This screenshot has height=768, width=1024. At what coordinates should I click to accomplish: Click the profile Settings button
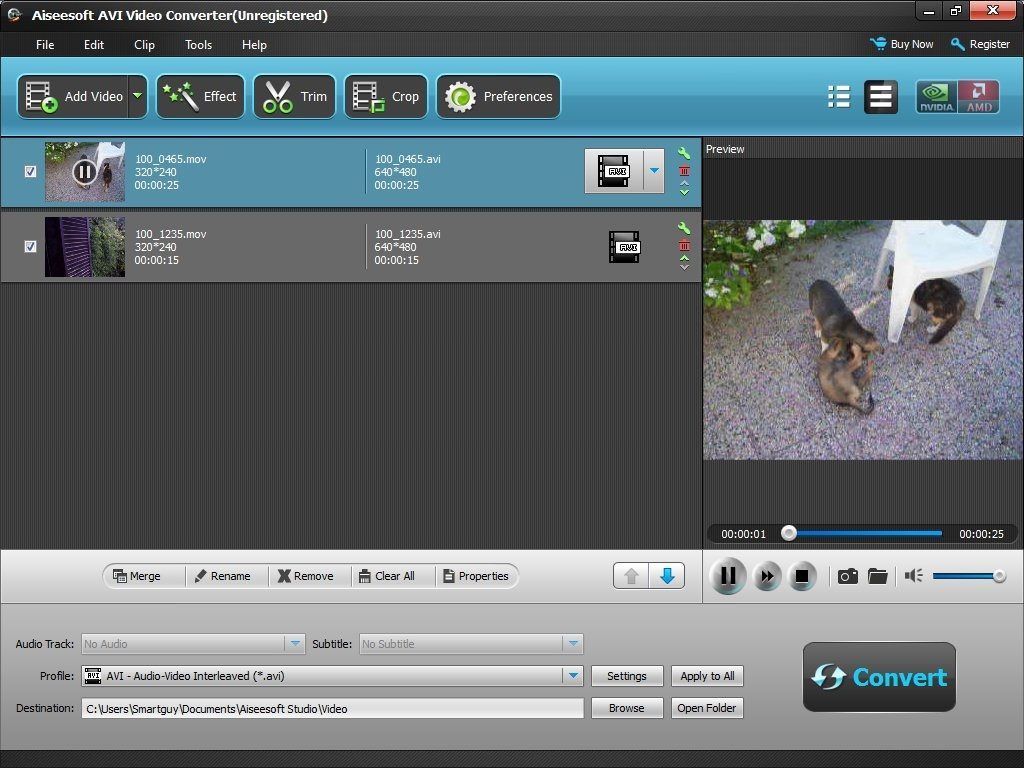tap(627, 676)
